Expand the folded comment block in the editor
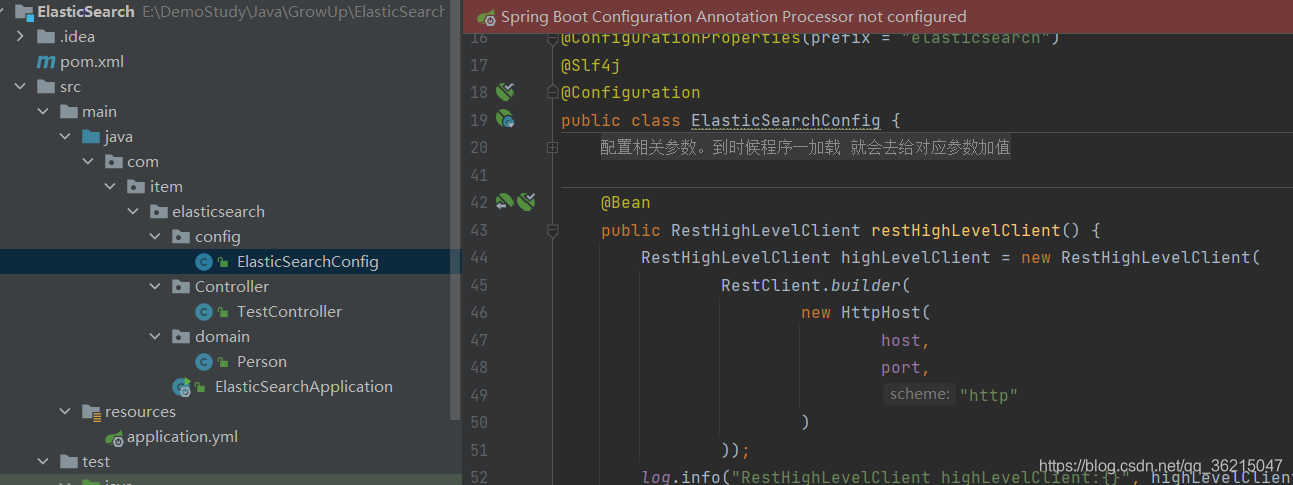The height and width of the screenshot is (485, 1293). point(552,148)
